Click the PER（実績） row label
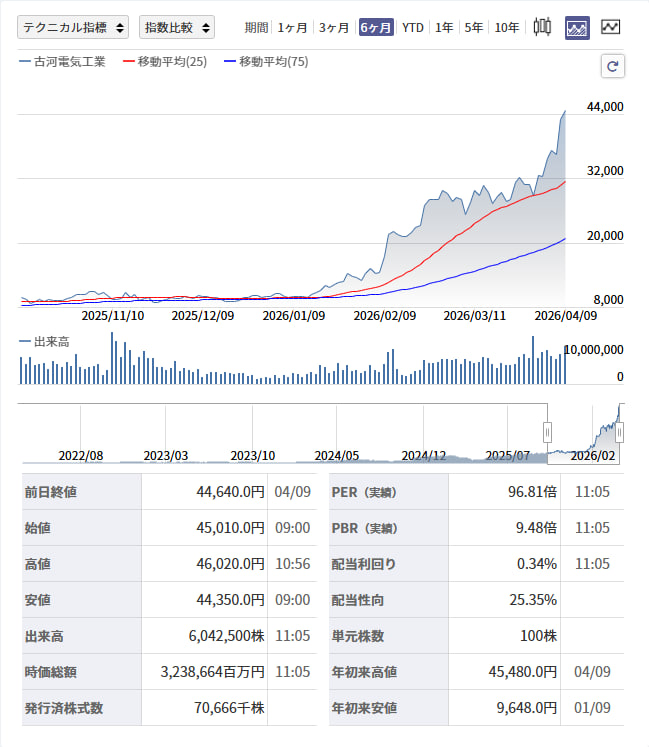Viewport: 649px width, 747px height. pyautogui.click(x=365, y=492)
